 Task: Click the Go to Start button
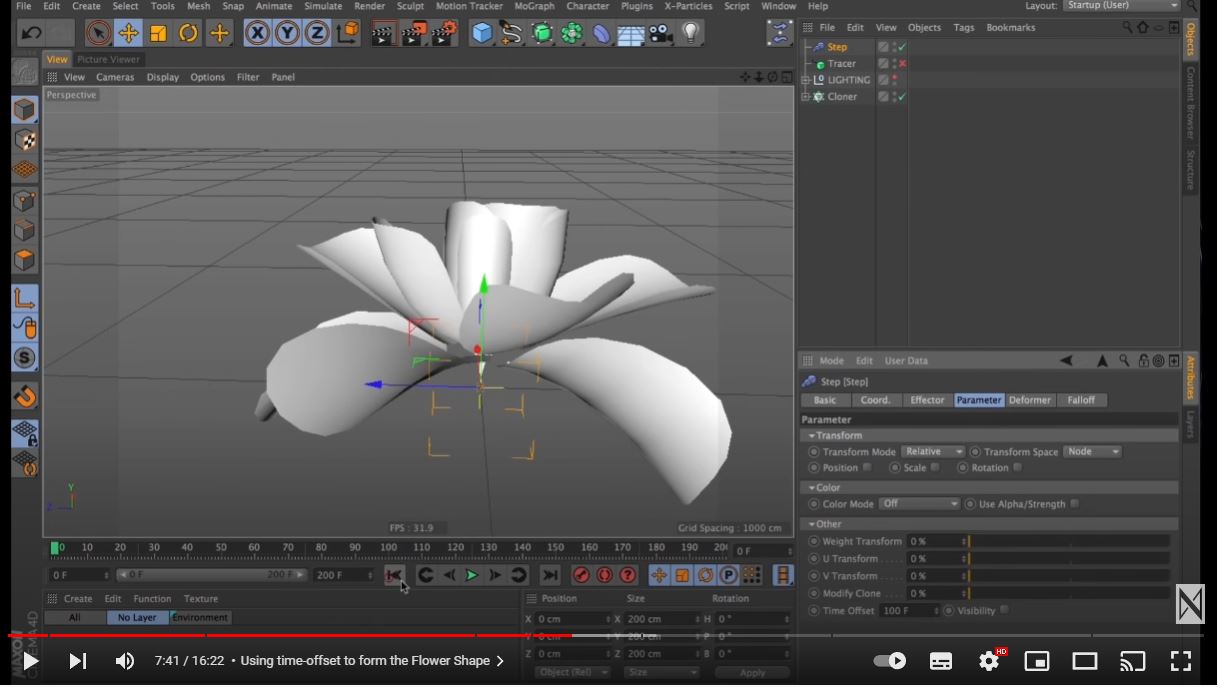pyautogui.click(x=394, y=575)
